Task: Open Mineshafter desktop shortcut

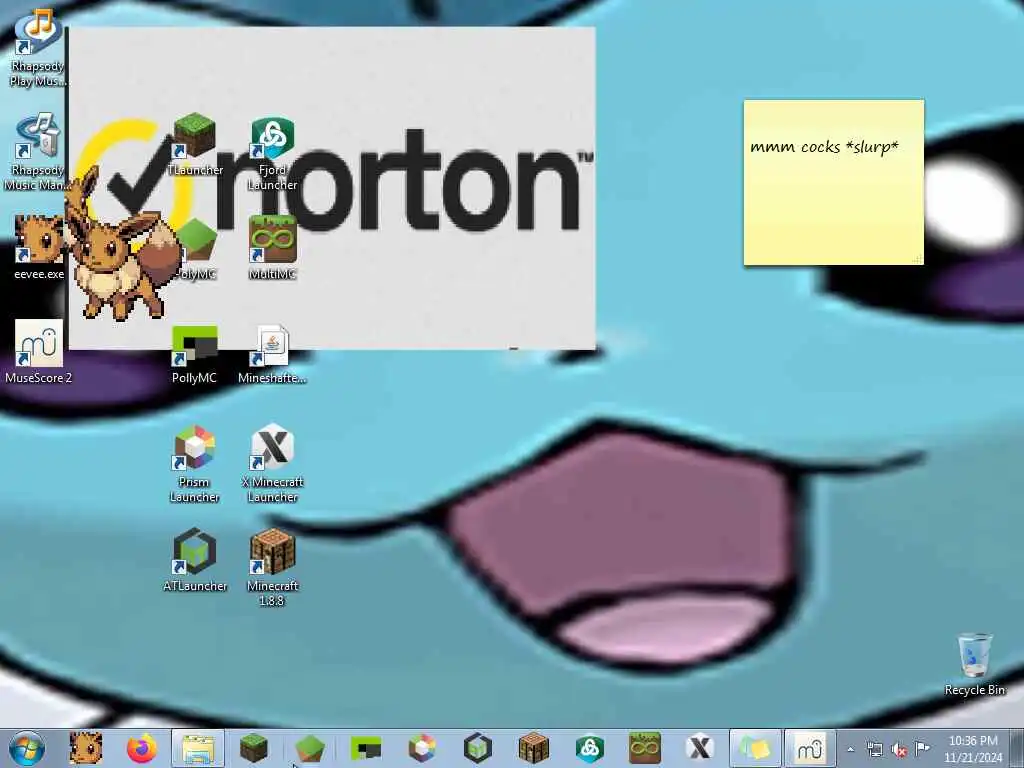Action: point(272,355)
